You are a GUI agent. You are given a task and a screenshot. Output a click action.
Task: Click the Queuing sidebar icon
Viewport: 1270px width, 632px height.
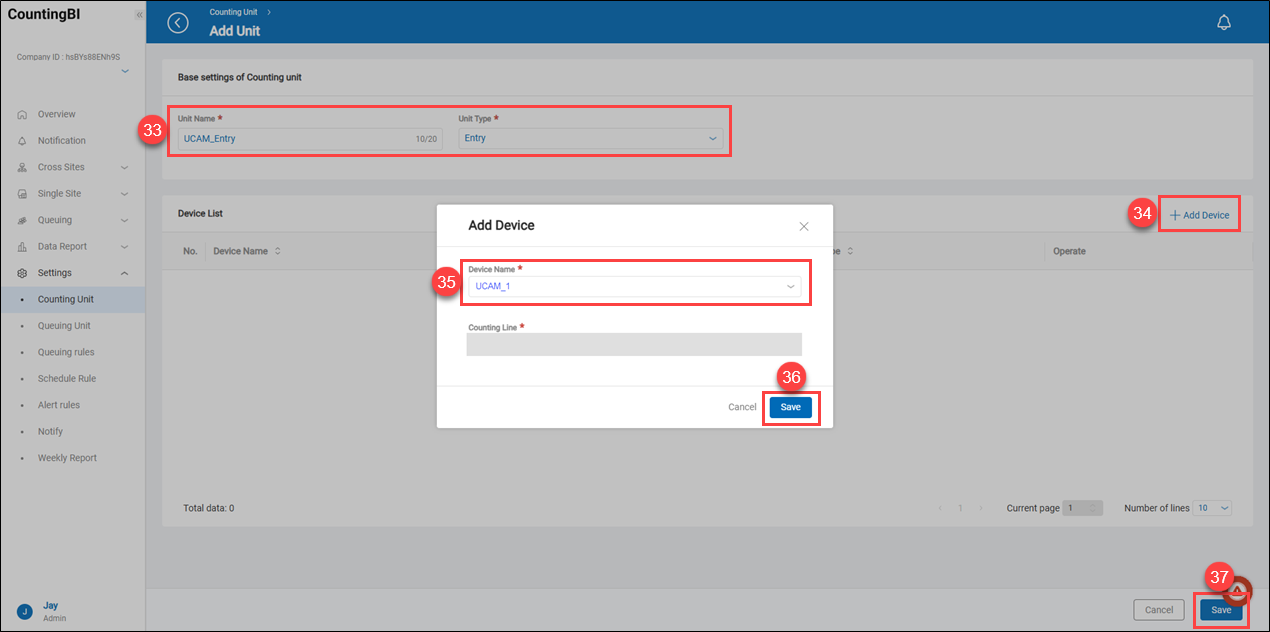[x=22, y=220]
